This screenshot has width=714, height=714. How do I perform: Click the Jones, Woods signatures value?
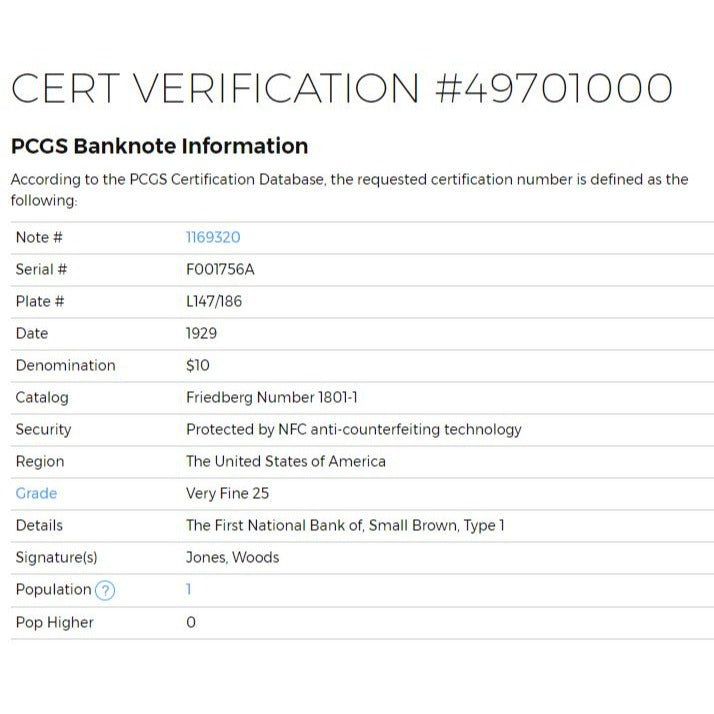[x=232, y=557]
